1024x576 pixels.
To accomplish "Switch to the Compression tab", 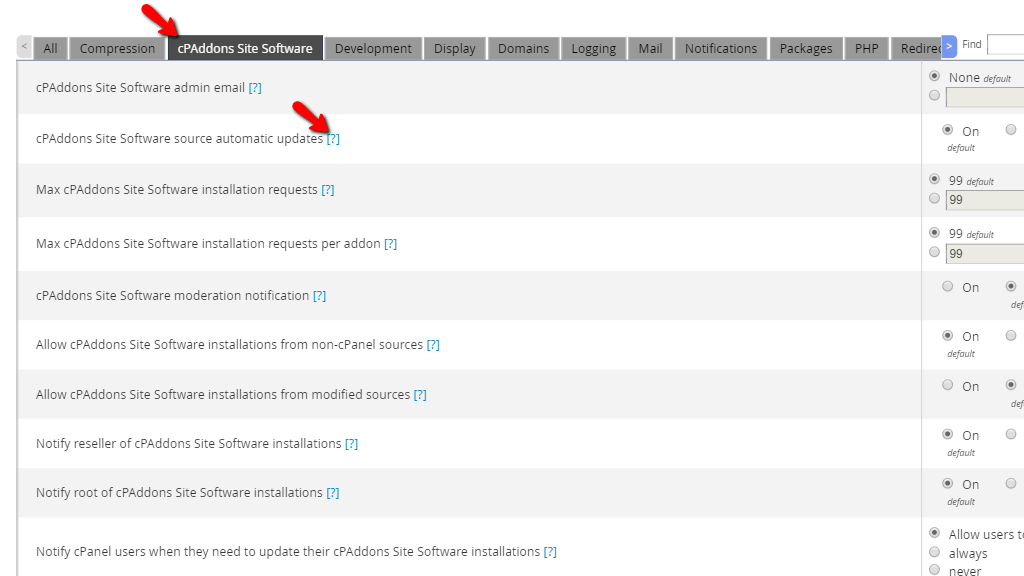I will pyautogui.click(x=118, y=48).
